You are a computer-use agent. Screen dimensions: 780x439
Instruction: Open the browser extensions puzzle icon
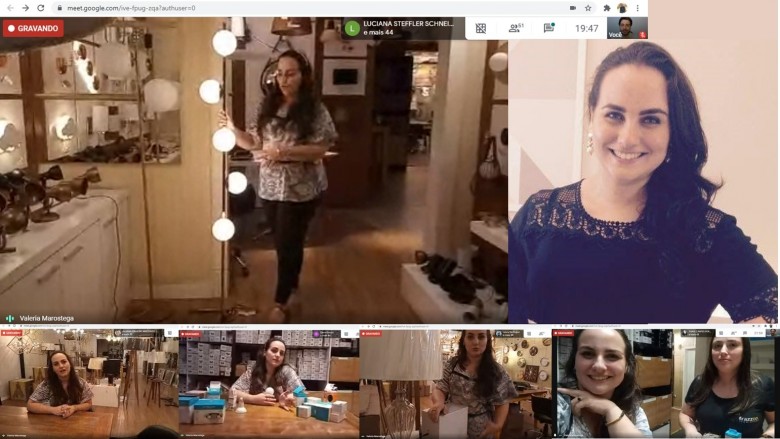tap(606, 8)
